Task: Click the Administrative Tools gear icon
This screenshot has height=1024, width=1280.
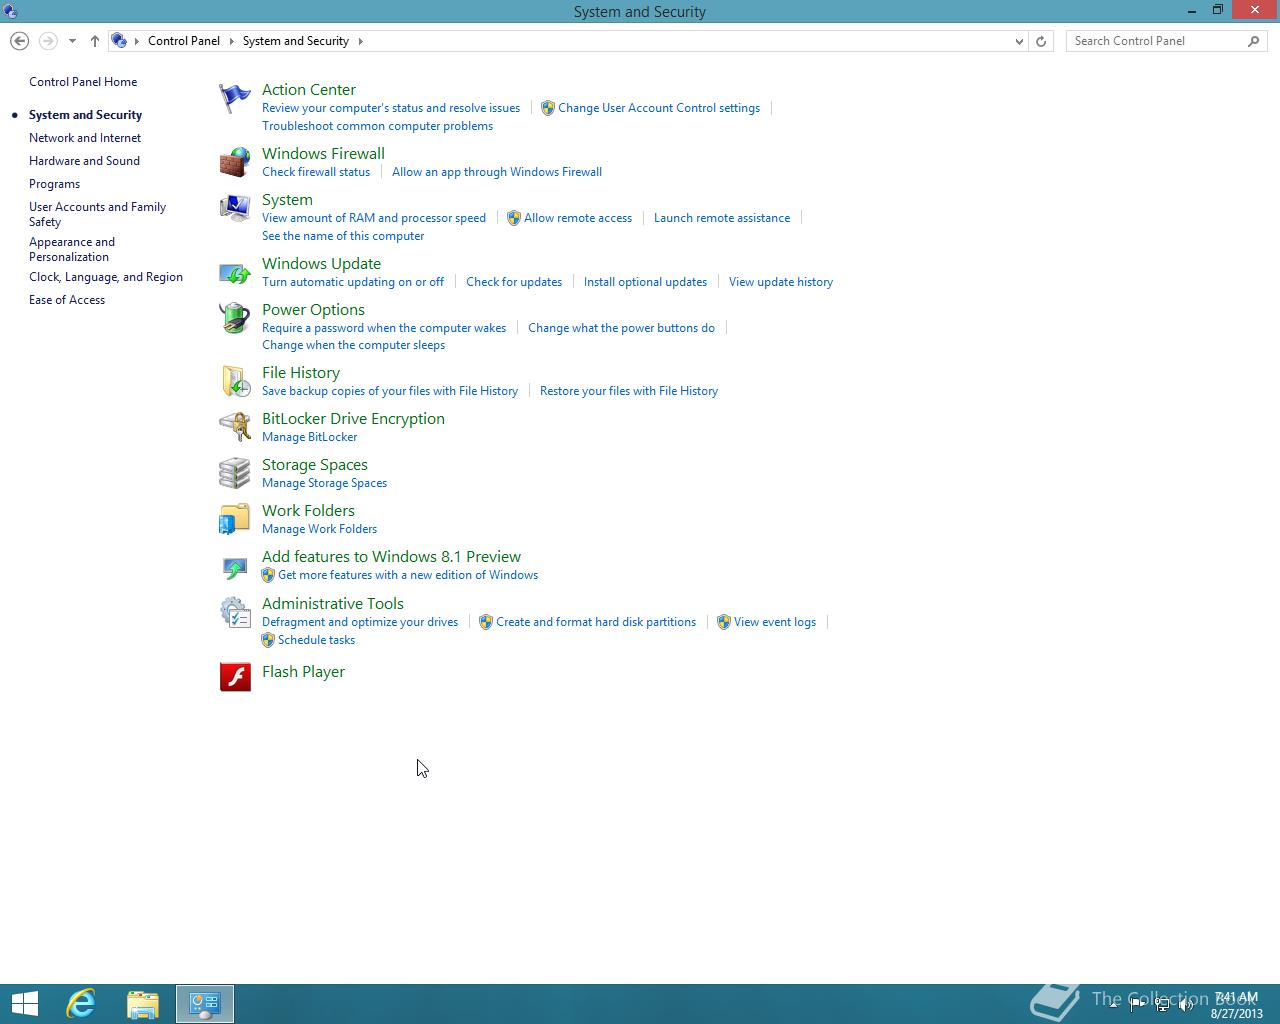Action: click(235, 612)
